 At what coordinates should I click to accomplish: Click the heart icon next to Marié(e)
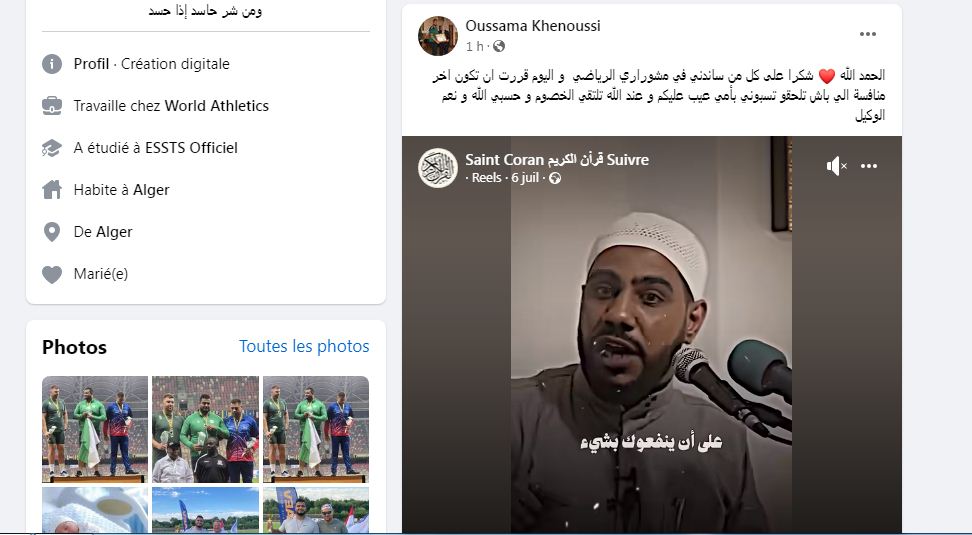tap(52, 274)
